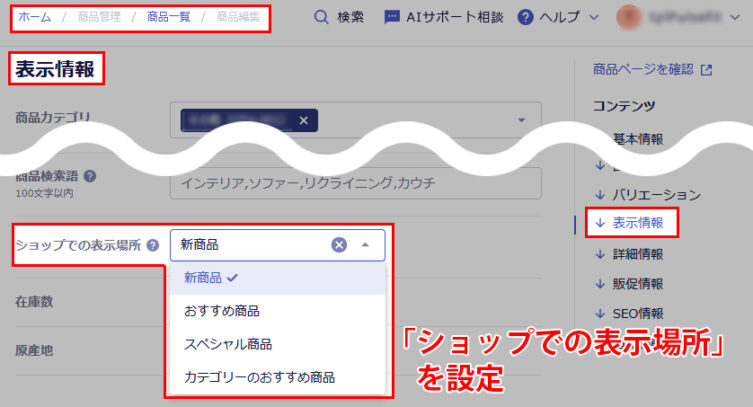Remove the selected product category tag

pos(303,121)
